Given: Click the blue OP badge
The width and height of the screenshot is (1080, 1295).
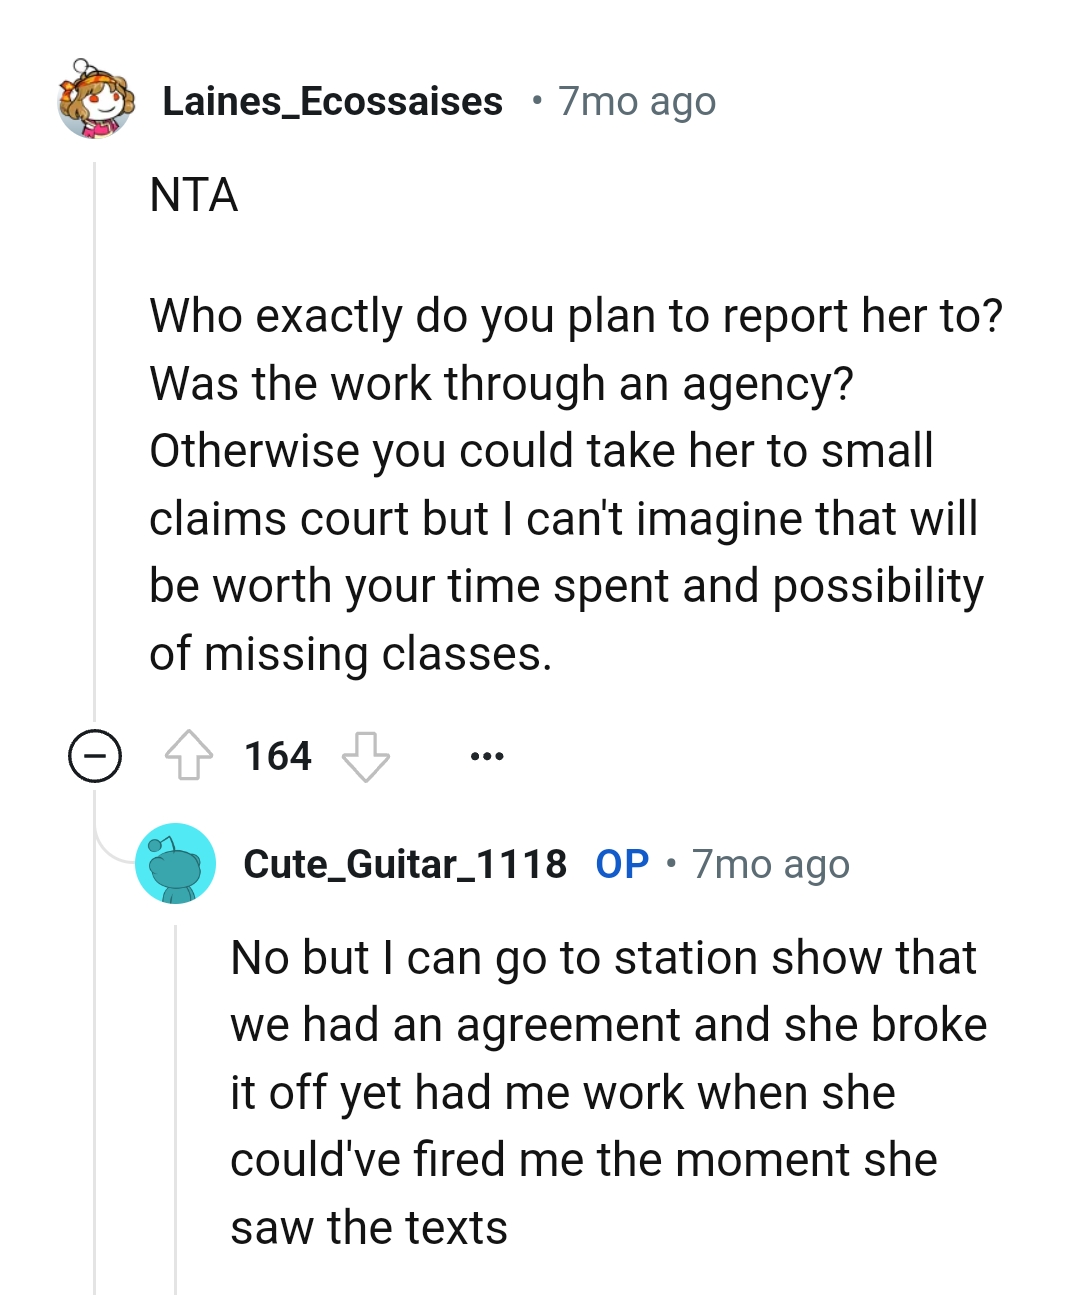Looking at the screenshot, I should pyautogui.click(x=621, y=864).
